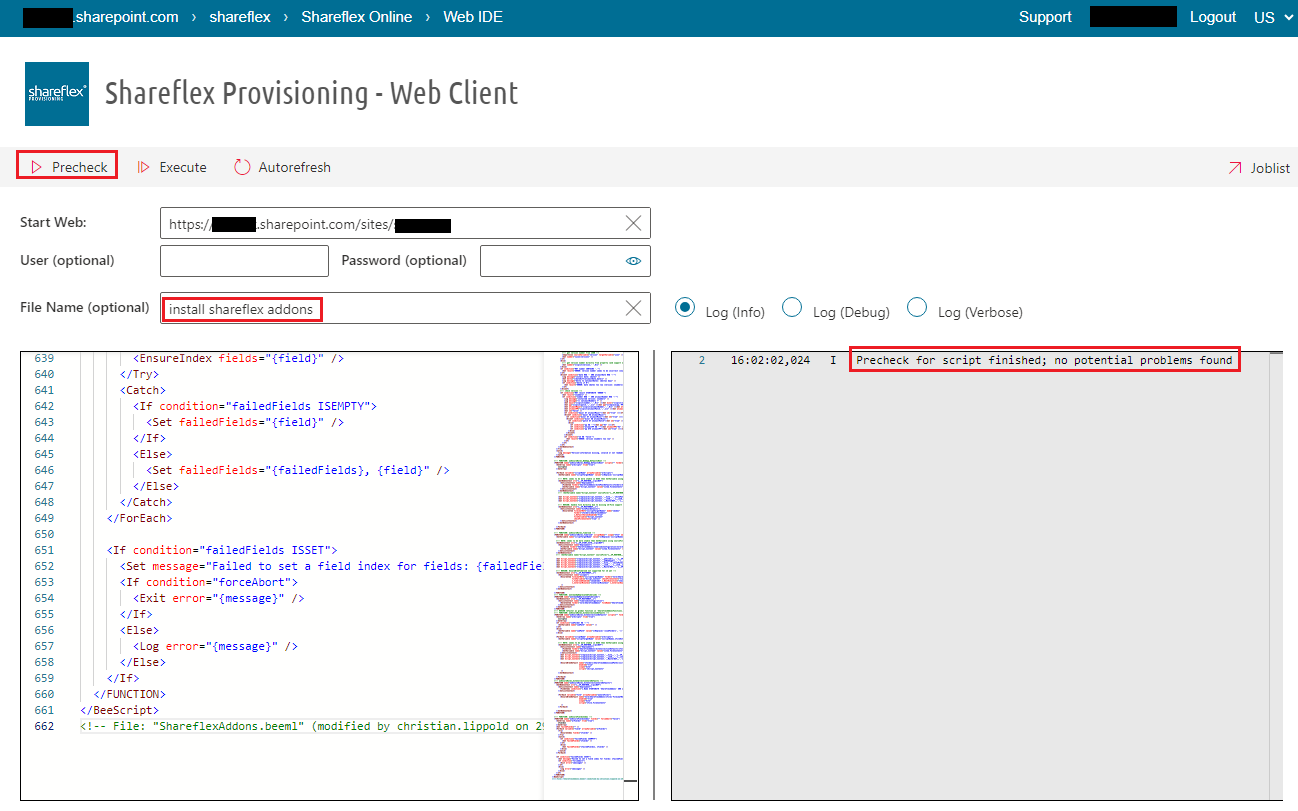Viewport: 1298px width, 811px height.
Task: Select the Log (Info) radio button
Action: [x=685, y=308]
